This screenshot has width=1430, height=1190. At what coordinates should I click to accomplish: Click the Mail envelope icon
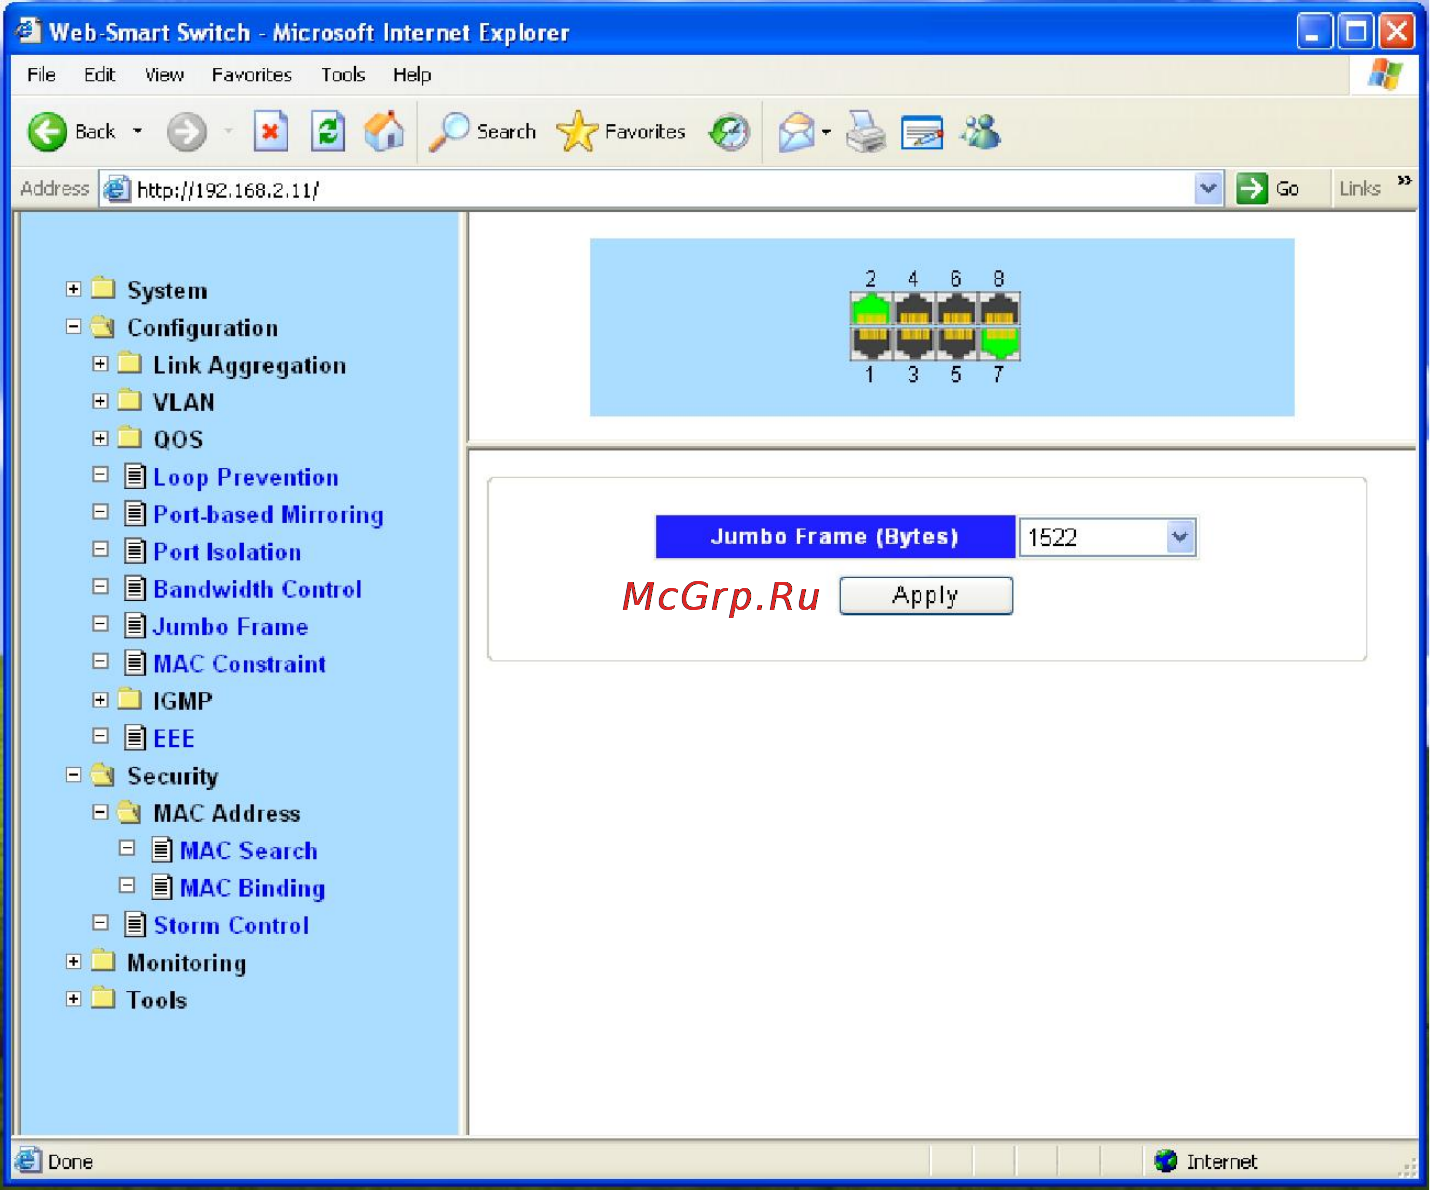[x=797, y=132]
